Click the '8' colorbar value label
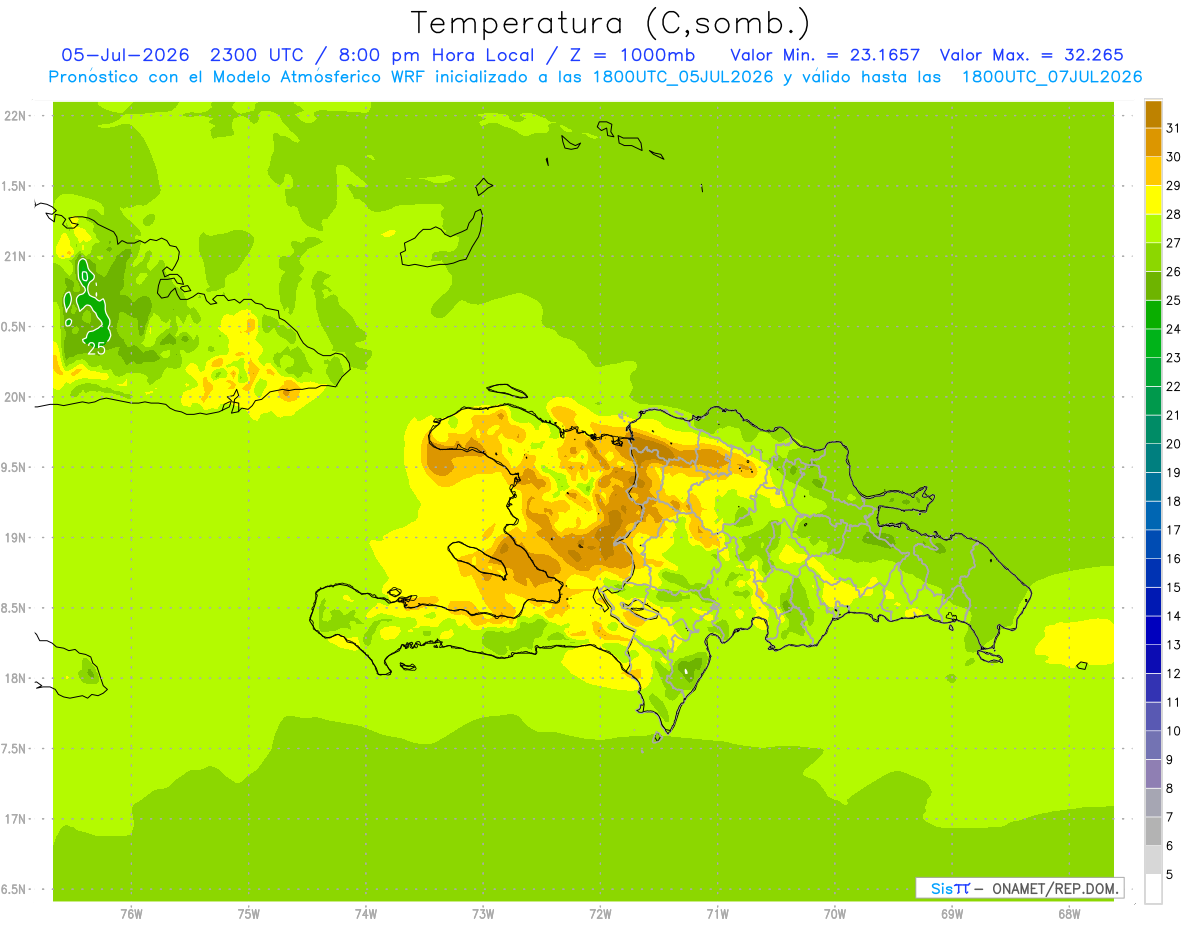Screen dimensions: 1200x927 (1169, 788)
